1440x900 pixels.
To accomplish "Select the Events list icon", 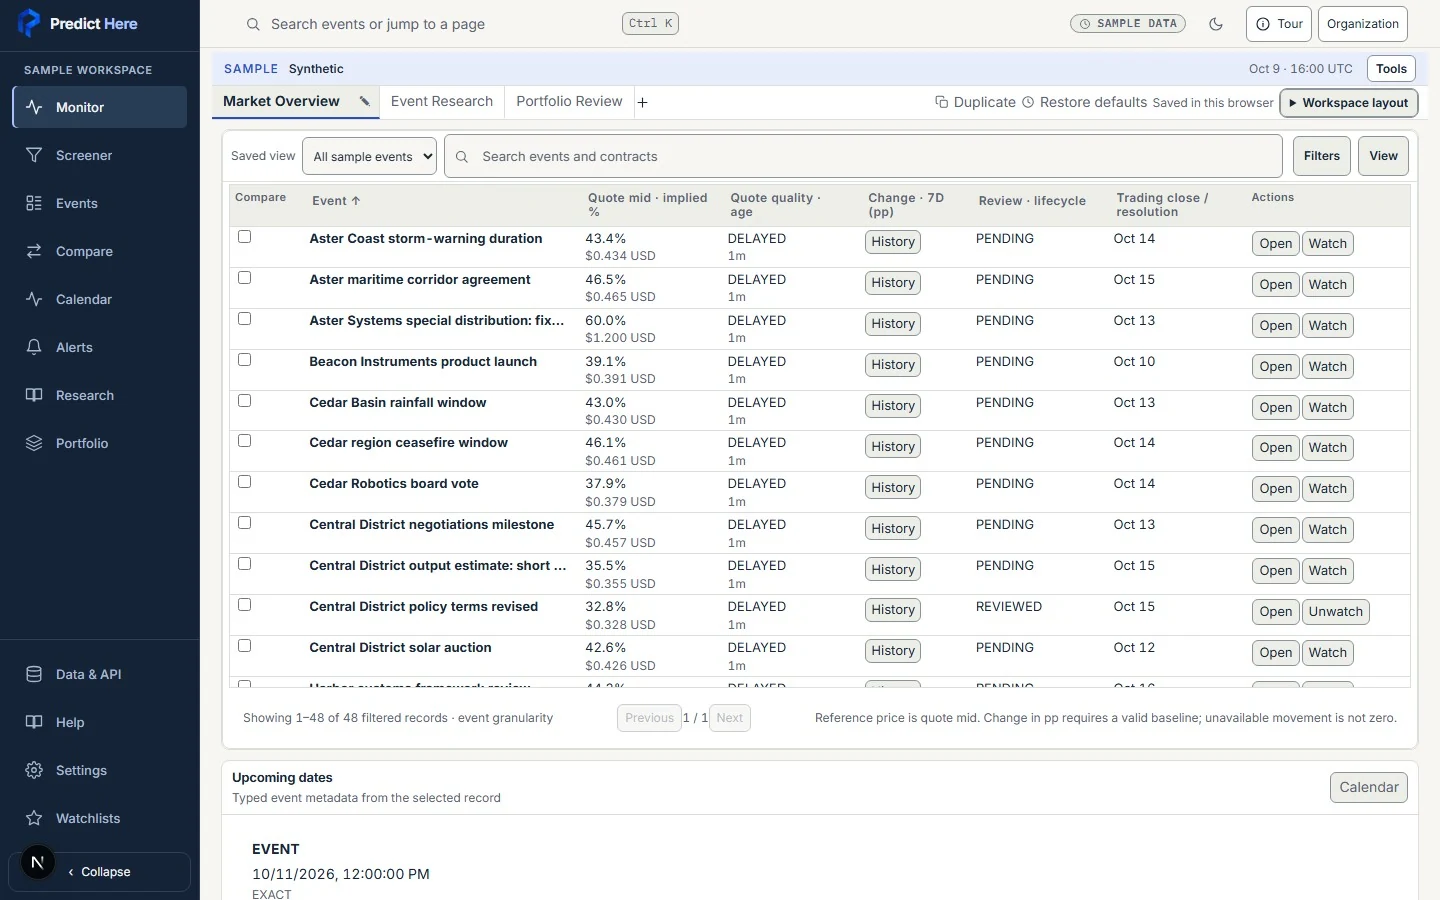I will pyautogui.click(x=34, y=203).
